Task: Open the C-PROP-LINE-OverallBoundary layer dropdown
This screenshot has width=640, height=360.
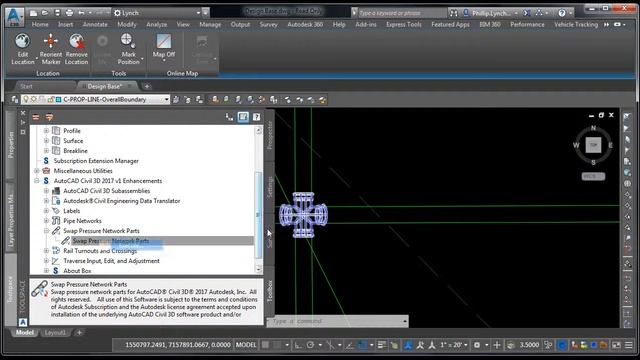Action: pos(167,99)
